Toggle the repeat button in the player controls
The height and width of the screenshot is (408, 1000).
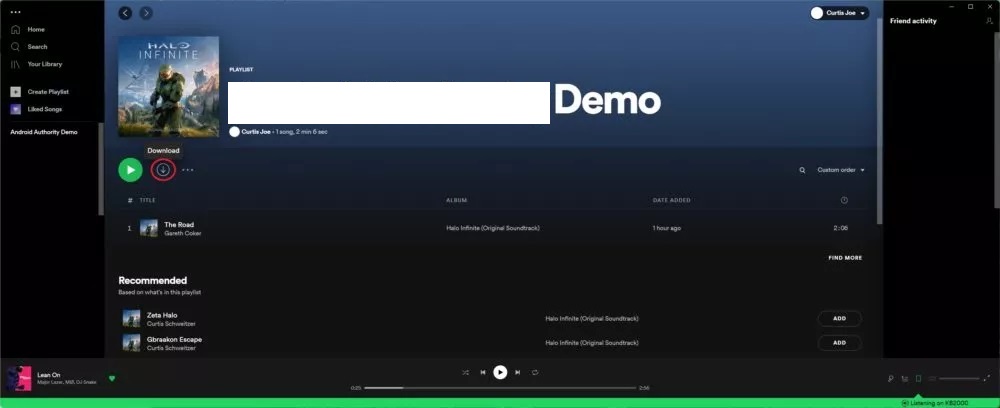(x=535, y=372)
